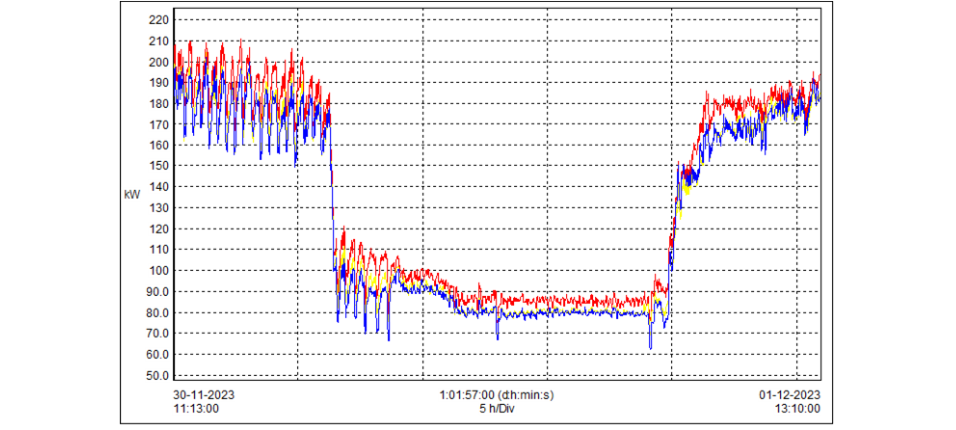Click the 30-11-2023 start date label
956x430 pixels.
click(203, 395)
